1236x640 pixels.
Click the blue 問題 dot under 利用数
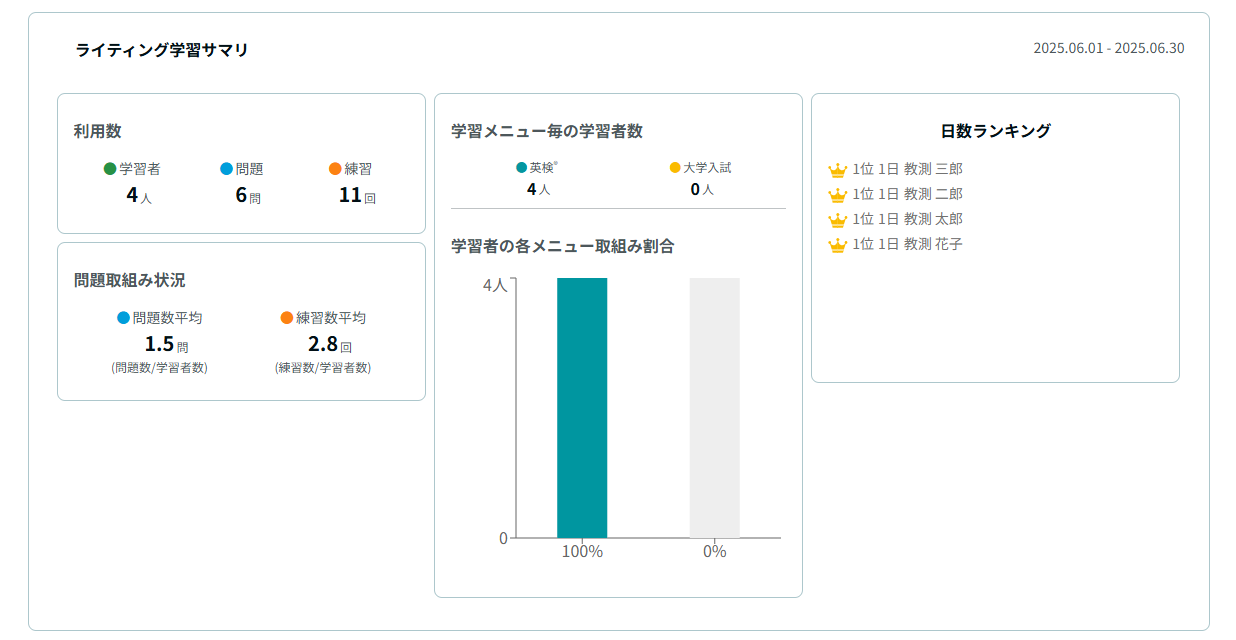click(226, 169)
